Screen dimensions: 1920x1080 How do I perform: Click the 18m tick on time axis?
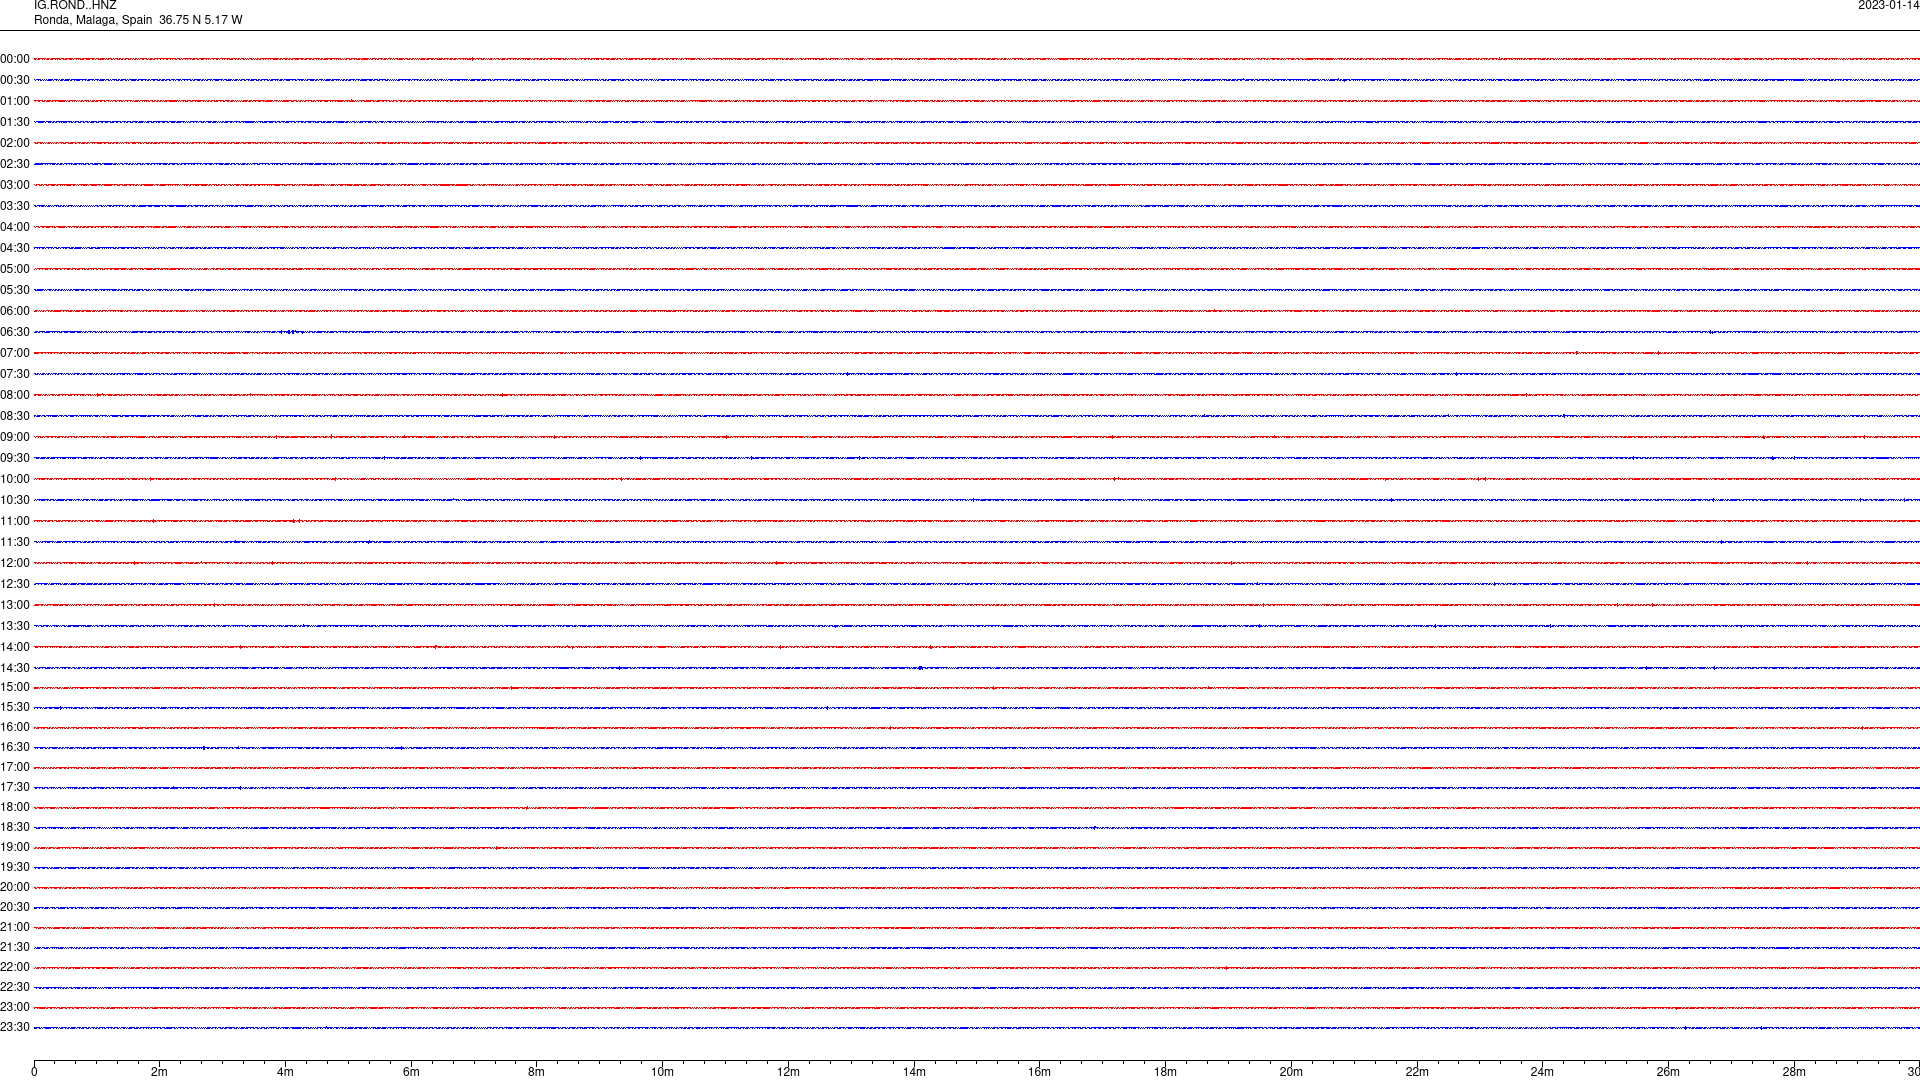click(1165, 1072)
